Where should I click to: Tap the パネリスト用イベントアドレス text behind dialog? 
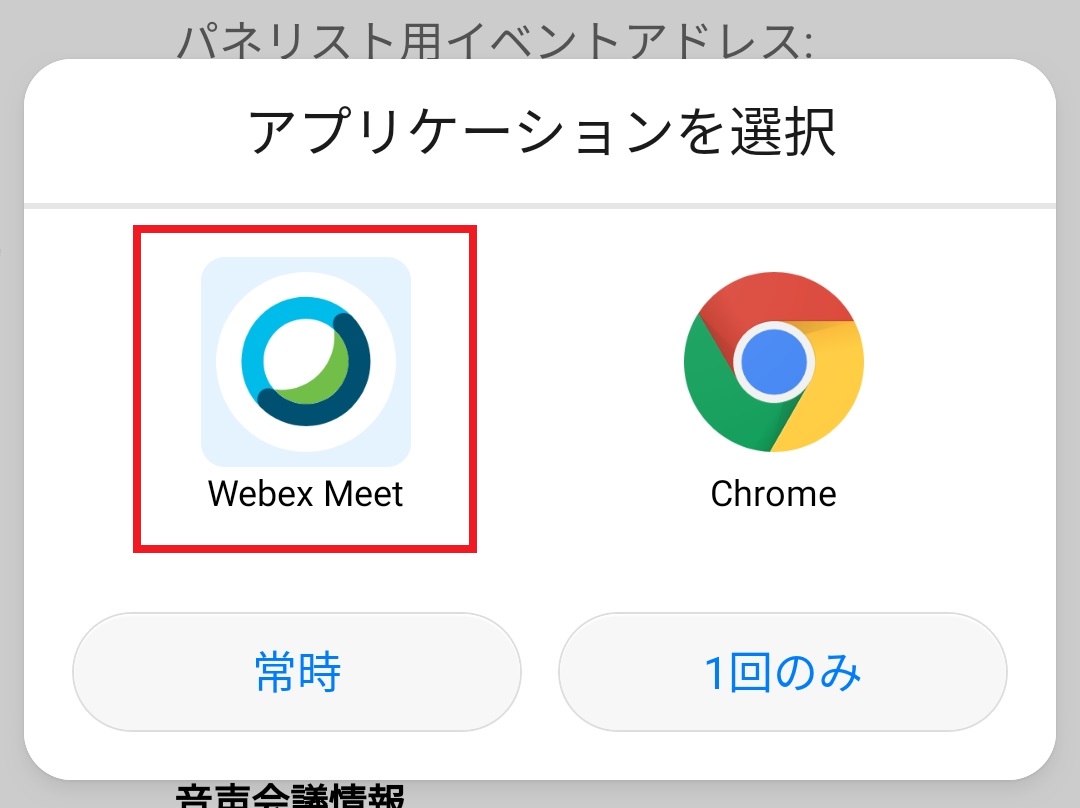tap(495, 40)
